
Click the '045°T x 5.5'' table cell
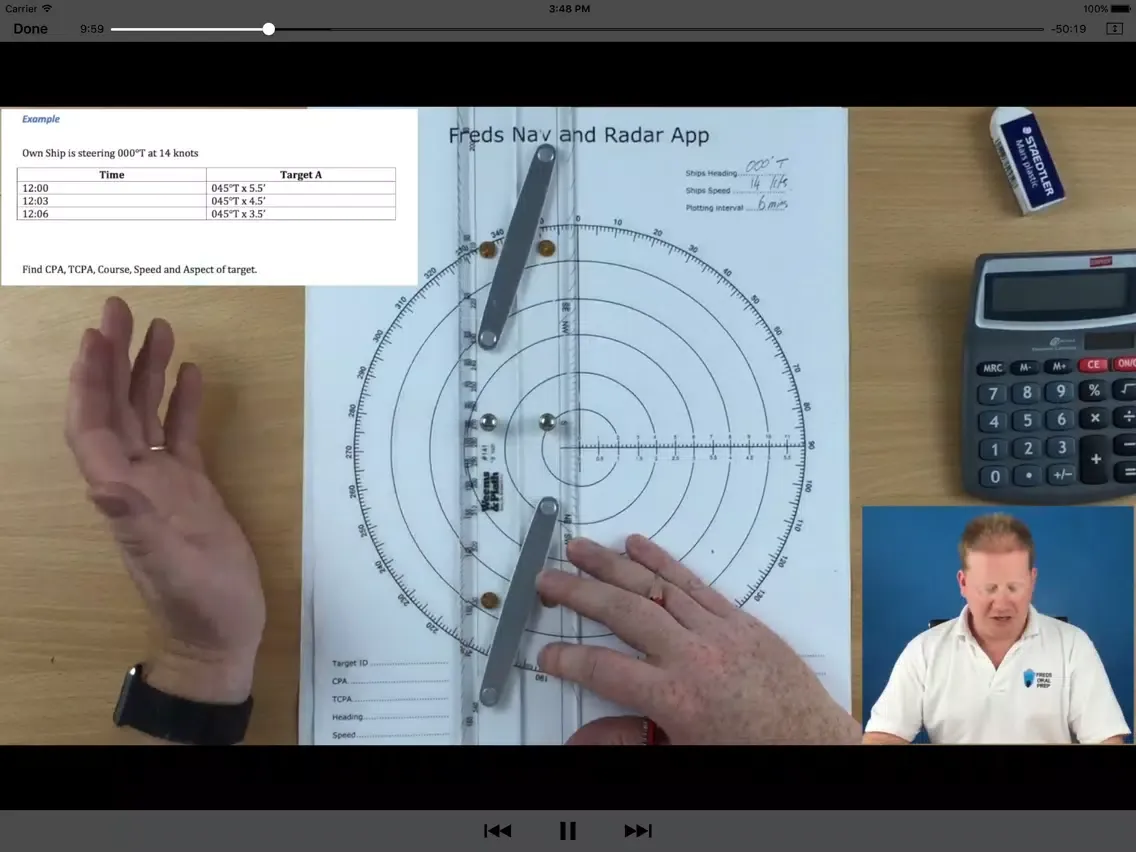(x=301, y=188)
